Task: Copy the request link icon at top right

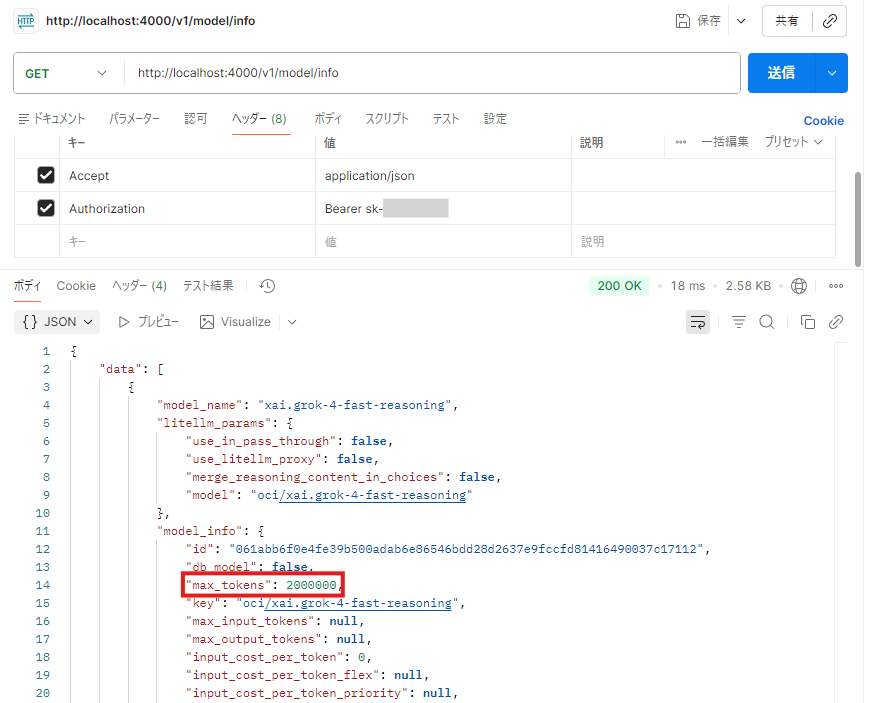Action: [x=829, y=21]
